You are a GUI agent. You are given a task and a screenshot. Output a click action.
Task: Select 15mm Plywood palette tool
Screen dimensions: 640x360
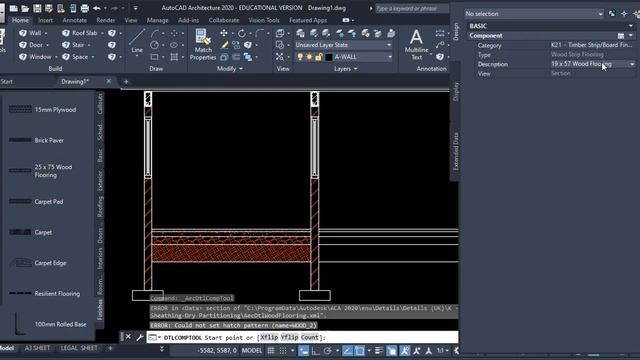click(43, 109)
